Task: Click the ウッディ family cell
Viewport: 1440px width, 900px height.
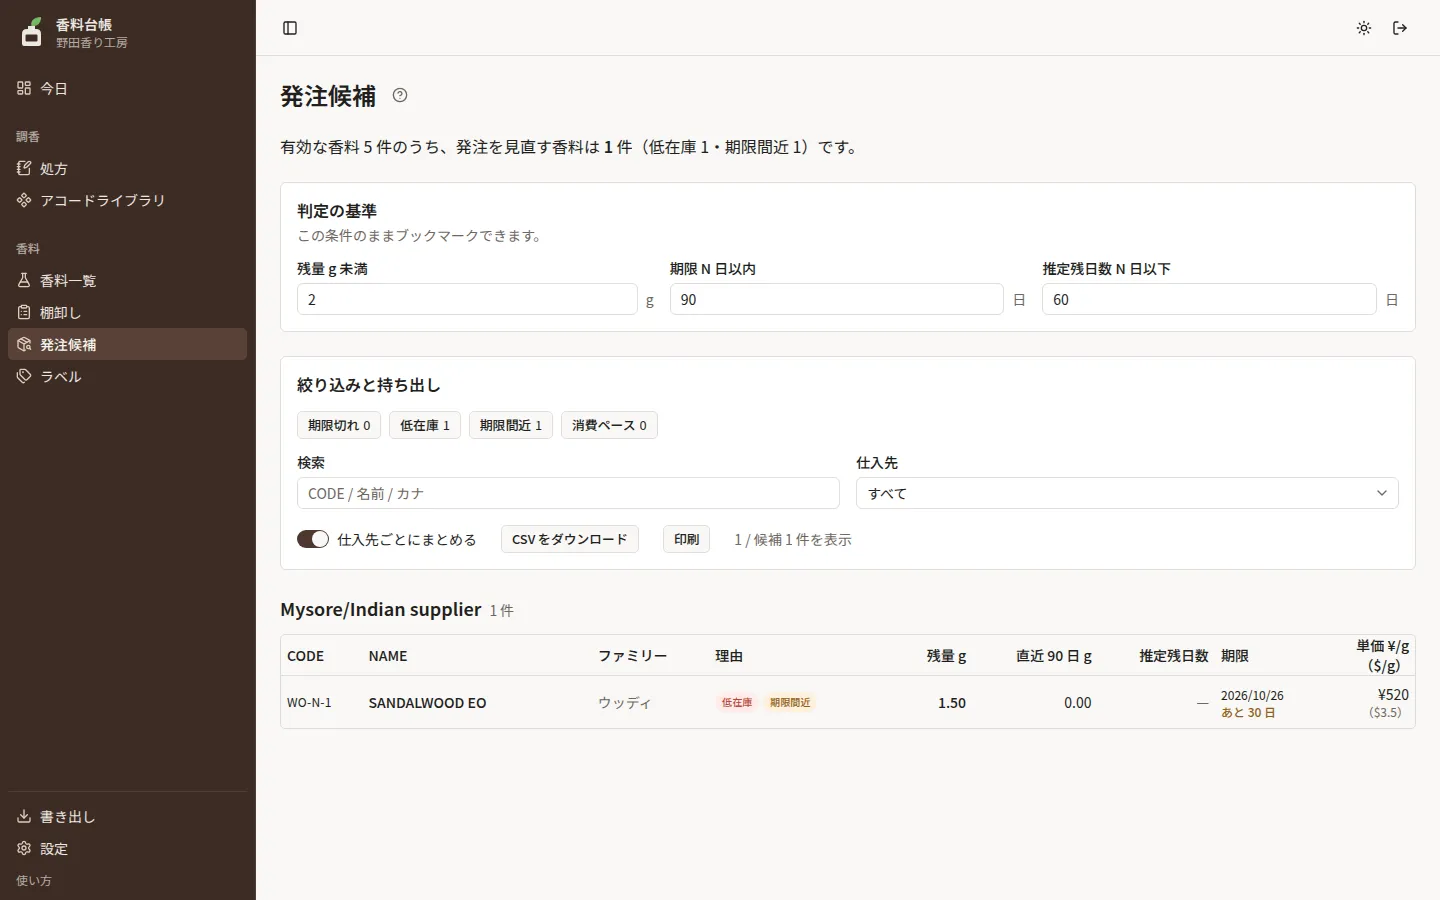Action: pos(625,703)
